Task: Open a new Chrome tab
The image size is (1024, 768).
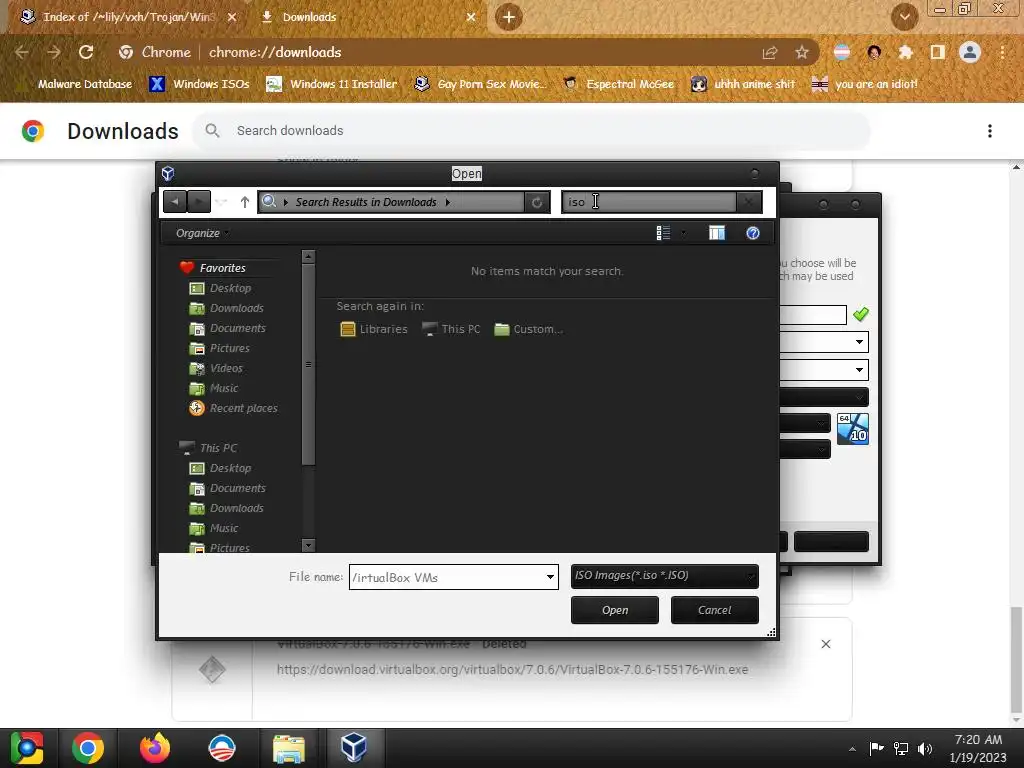Action: pos(509,17)
